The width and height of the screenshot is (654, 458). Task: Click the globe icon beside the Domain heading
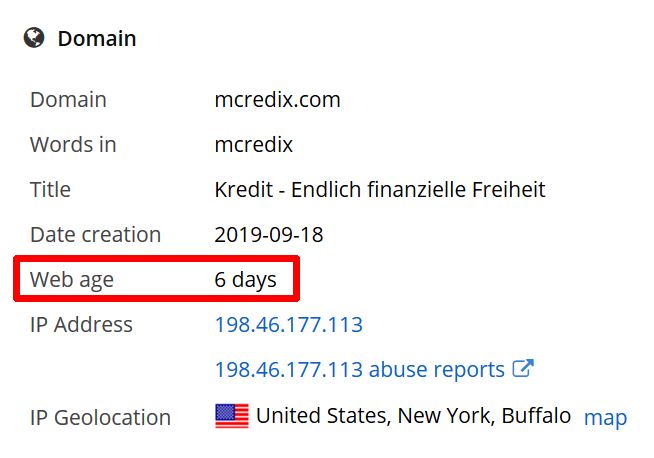[x=34, y=38]
